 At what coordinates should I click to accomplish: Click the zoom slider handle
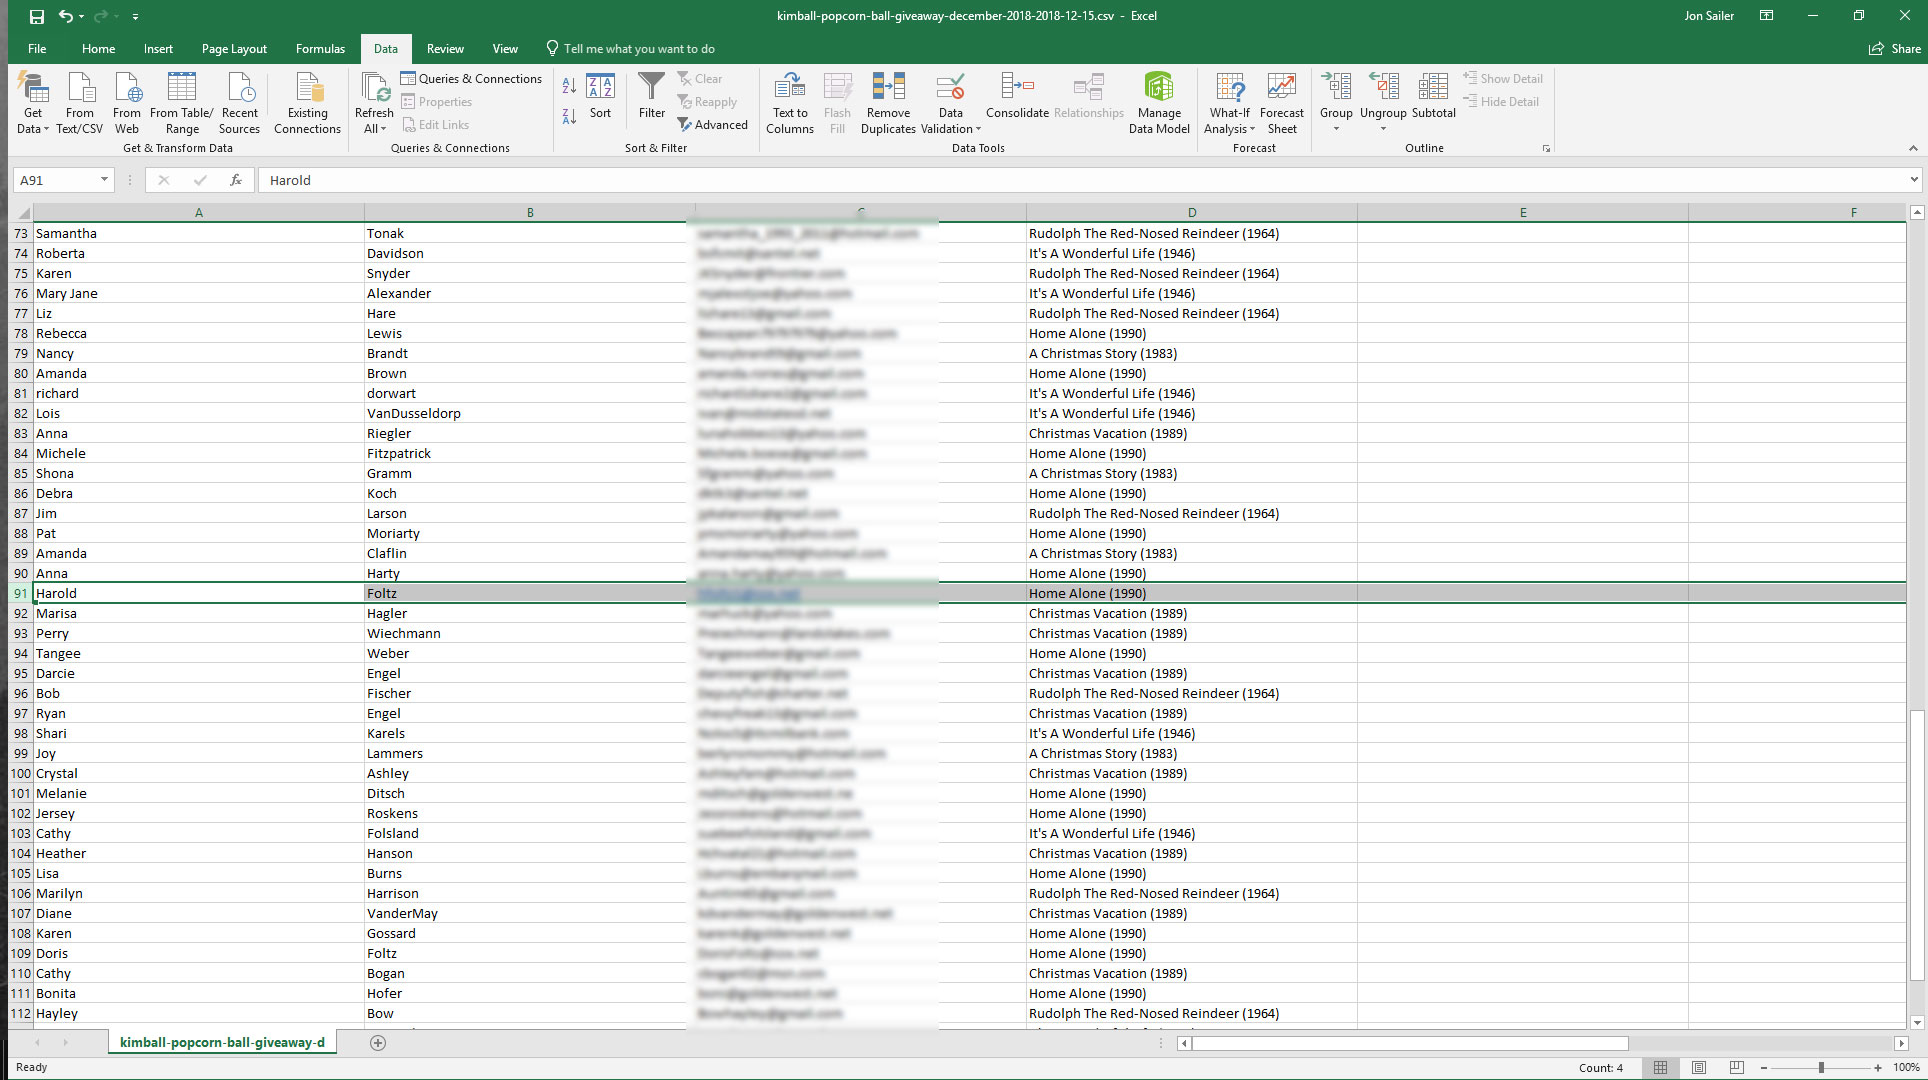tap(1821, 1067)
